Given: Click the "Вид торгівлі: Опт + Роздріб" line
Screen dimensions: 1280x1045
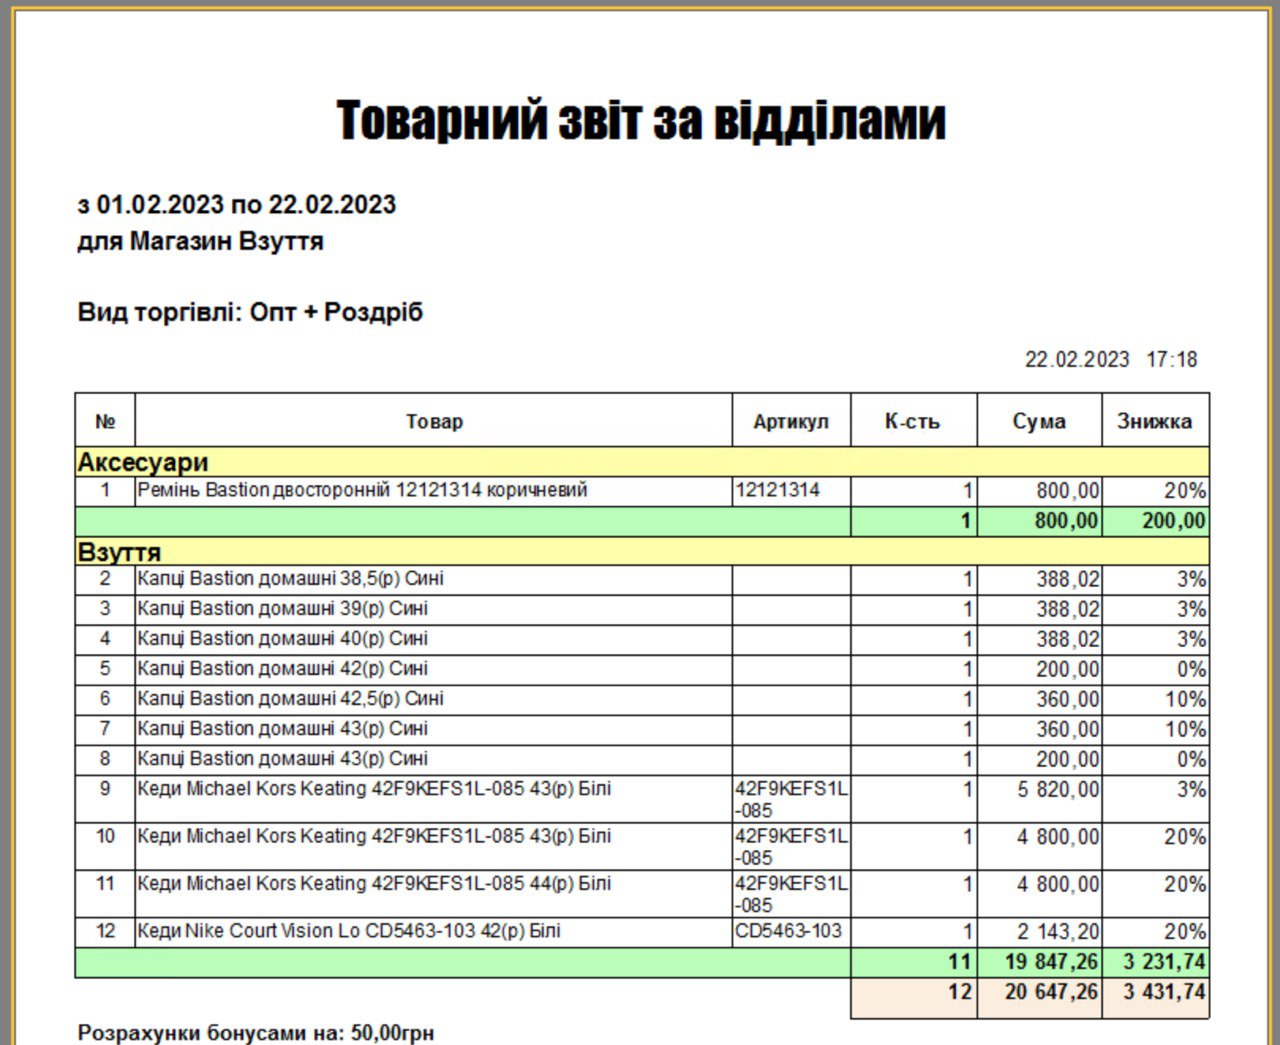Looking at the screenshot, I should tap(250, 312).
